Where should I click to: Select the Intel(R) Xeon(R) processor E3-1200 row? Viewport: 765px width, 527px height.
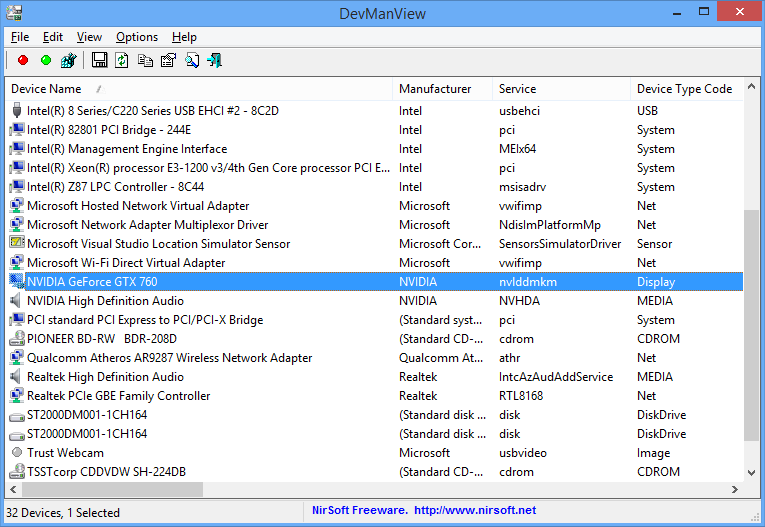click(375, 168)
